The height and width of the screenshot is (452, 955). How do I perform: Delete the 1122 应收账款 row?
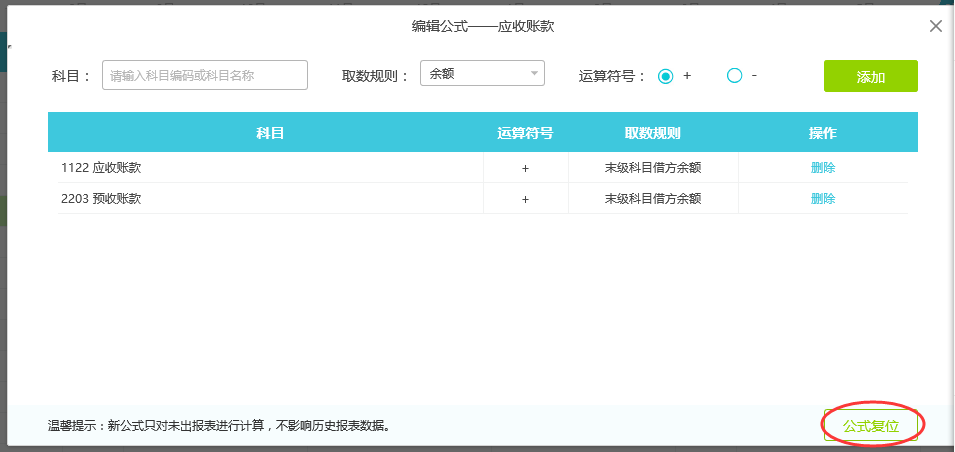[823, 168]
